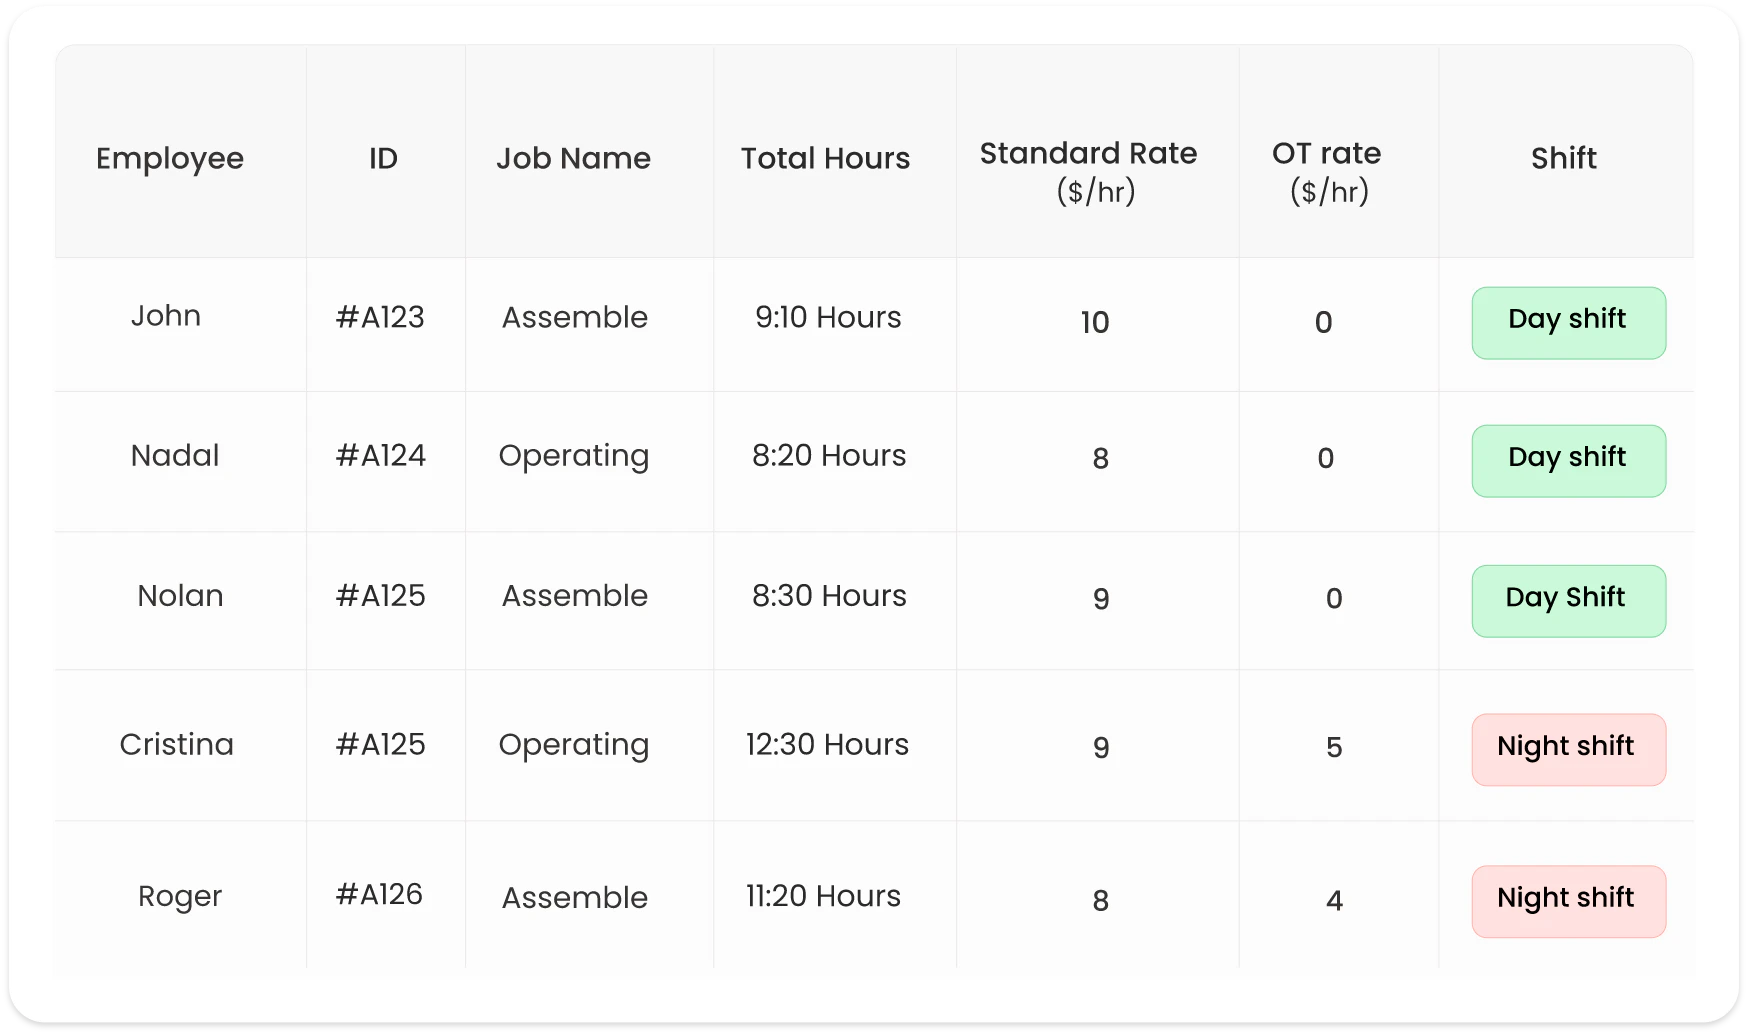
Task: Click the Shift column header
Action: 1564,158
